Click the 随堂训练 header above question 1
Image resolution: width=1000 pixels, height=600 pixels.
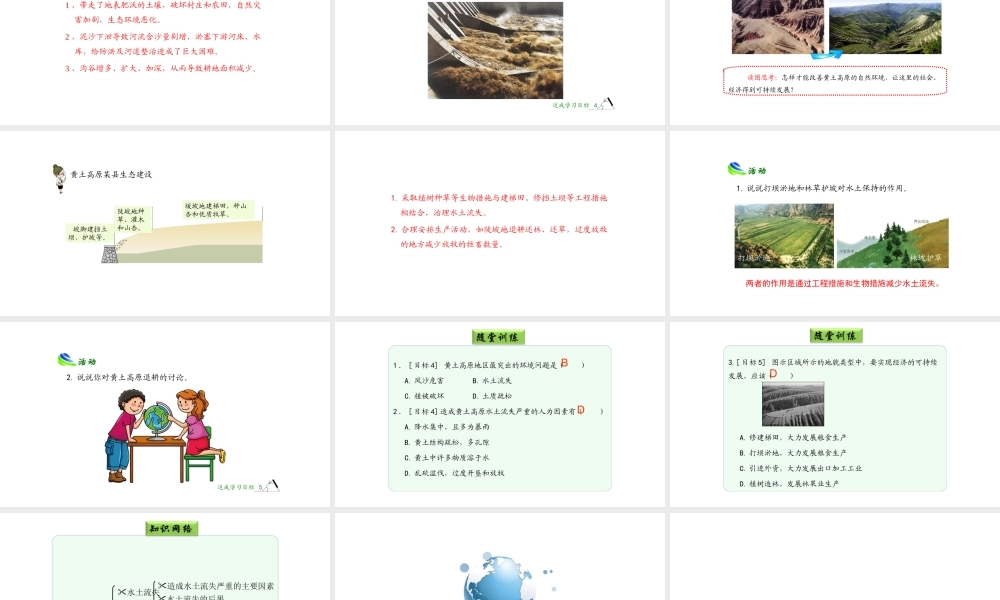[498, 337]
